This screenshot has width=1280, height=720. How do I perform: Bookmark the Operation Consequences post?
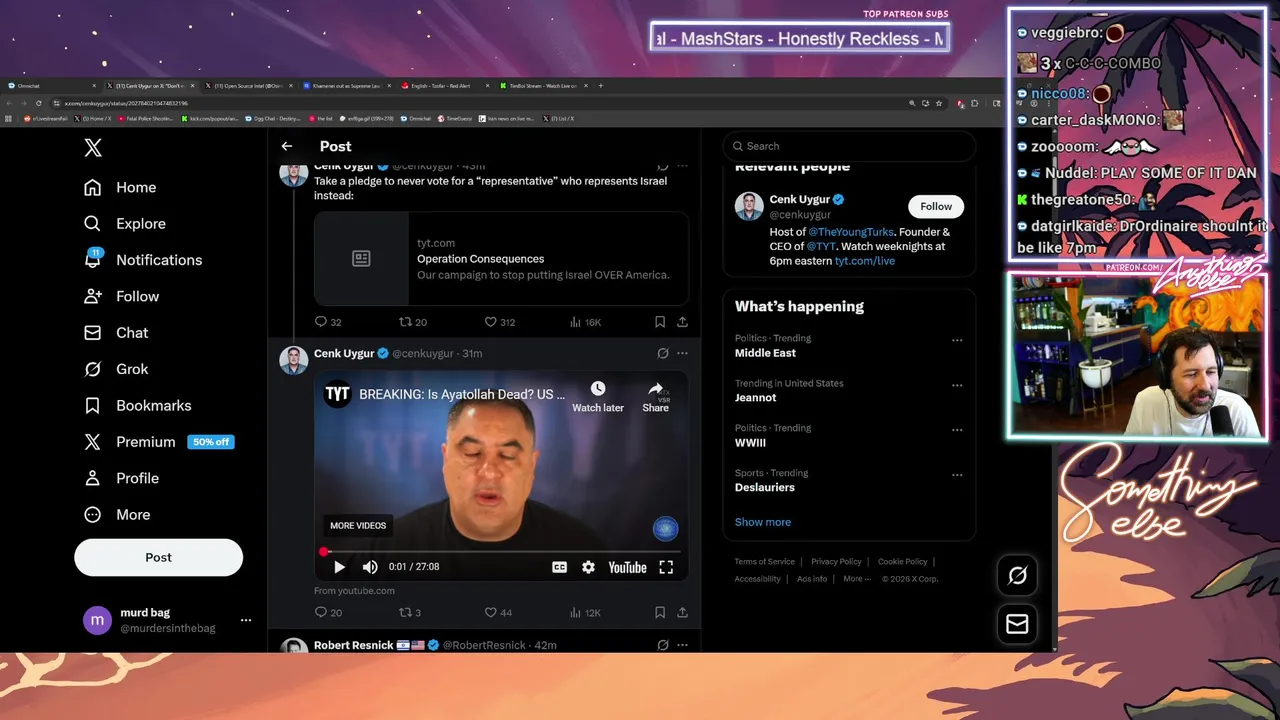coord(660,322)
